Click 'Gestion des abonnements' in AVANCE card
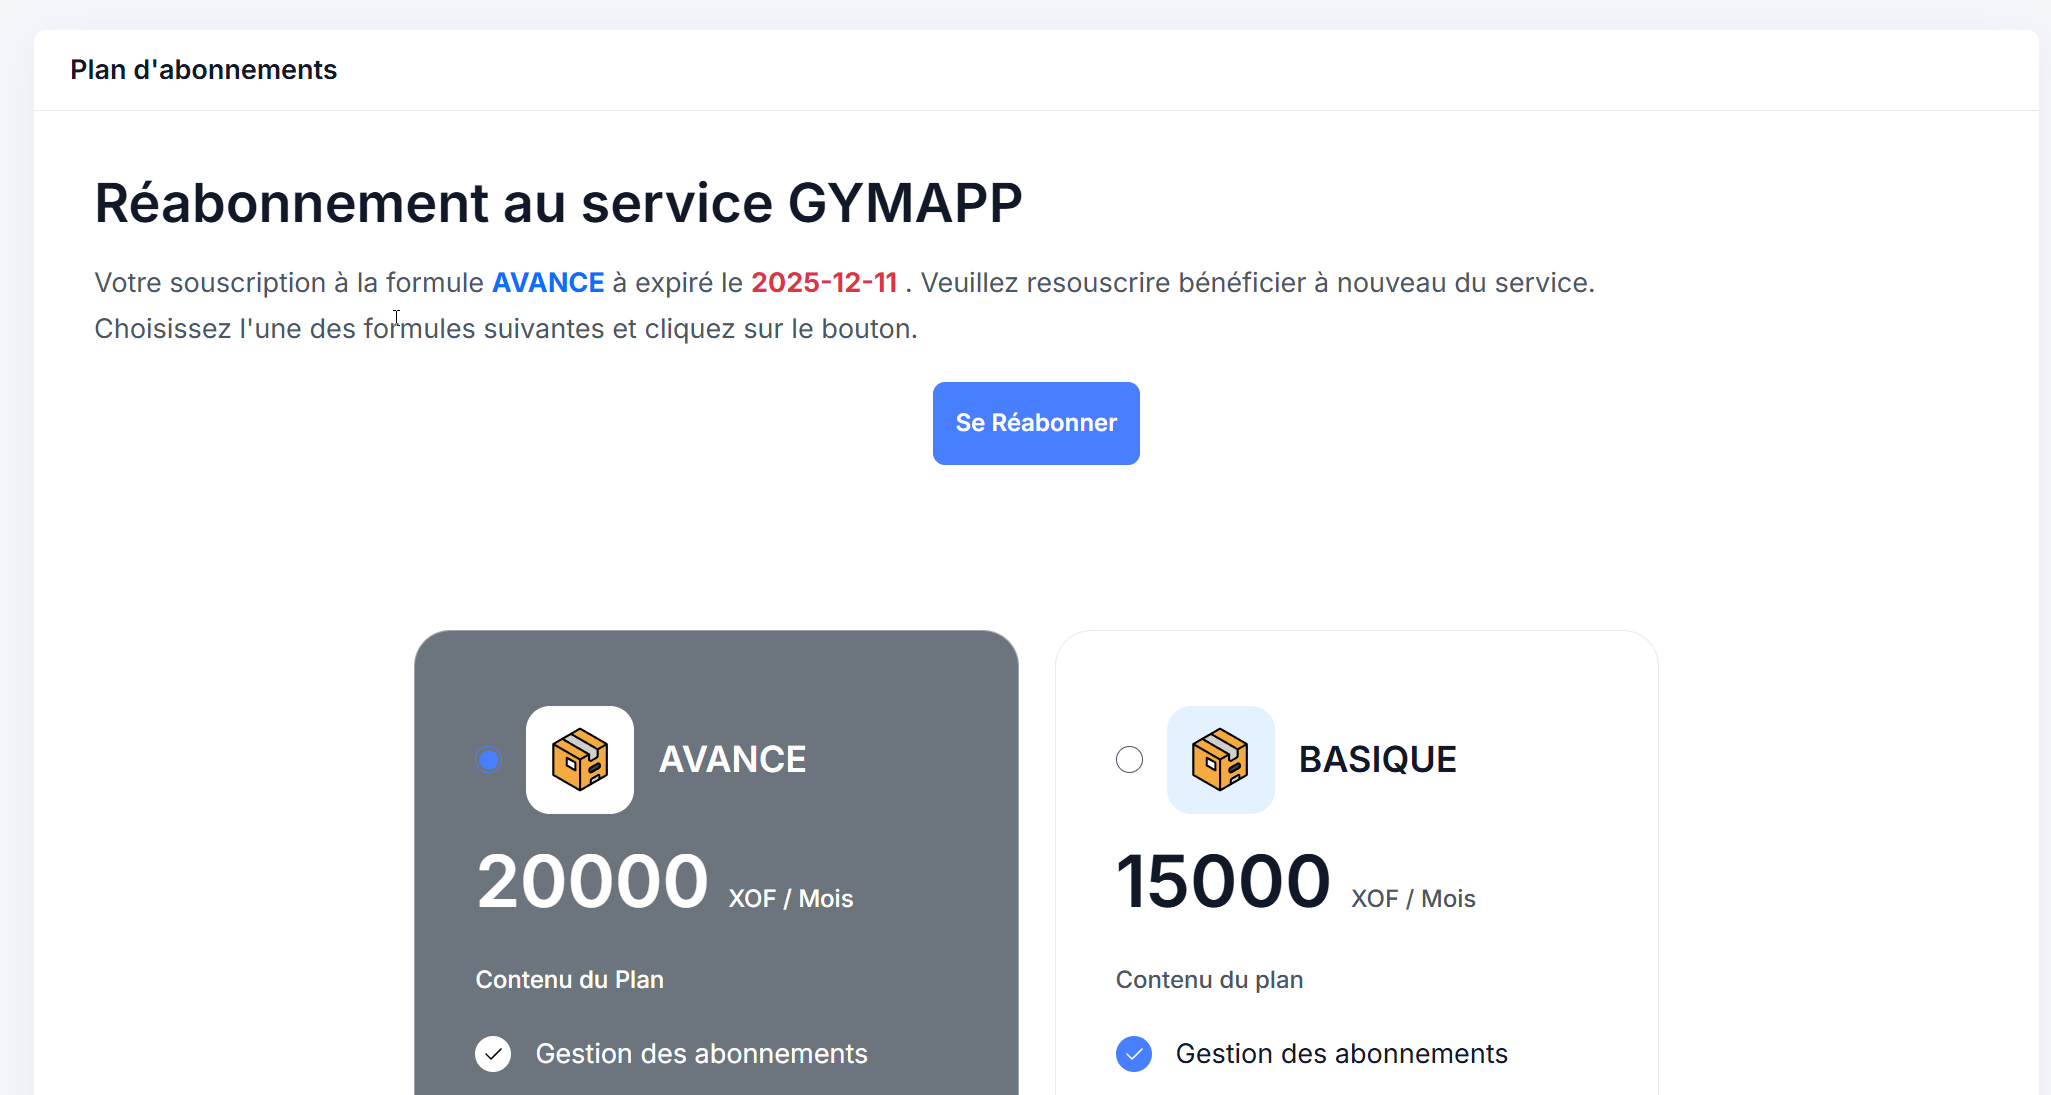This screenshot has height=1095, width=2051. [x=702, y=1054]
